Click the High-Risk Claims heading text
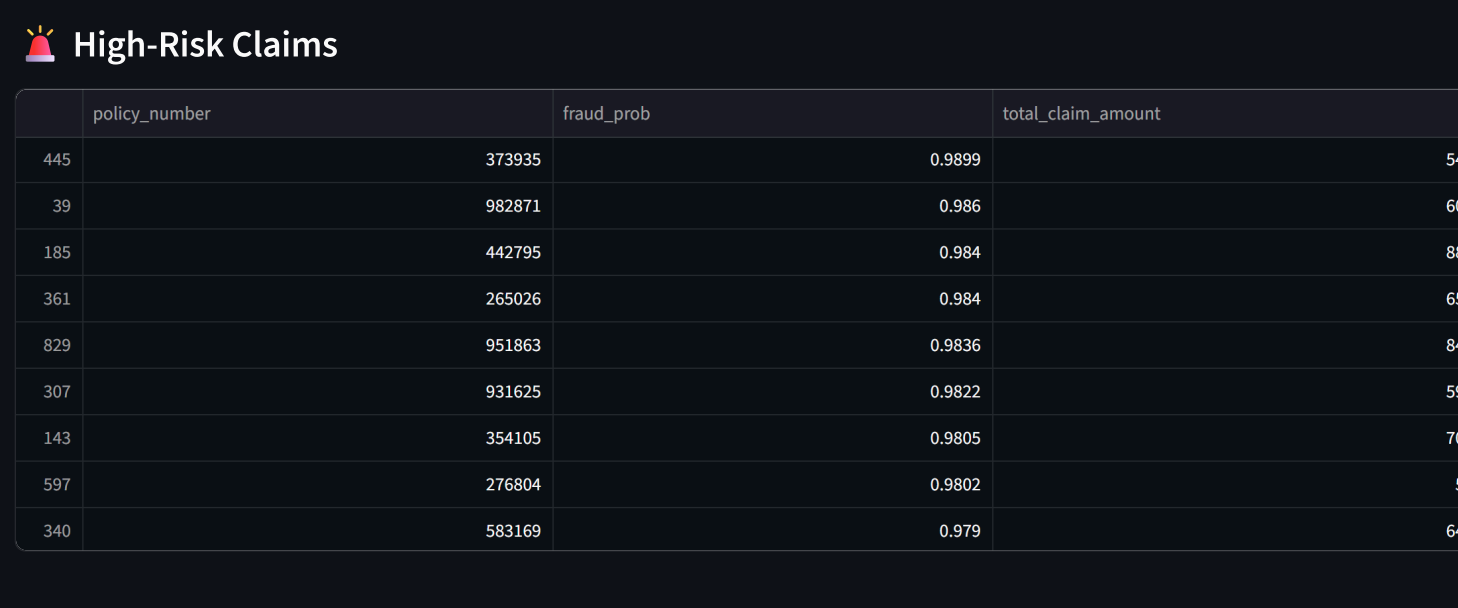 (x=205, y=45)
